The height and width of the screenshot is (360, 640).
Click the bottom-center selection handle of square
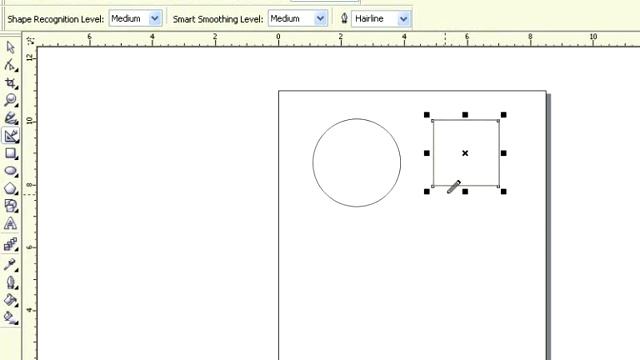click(465, 191)
